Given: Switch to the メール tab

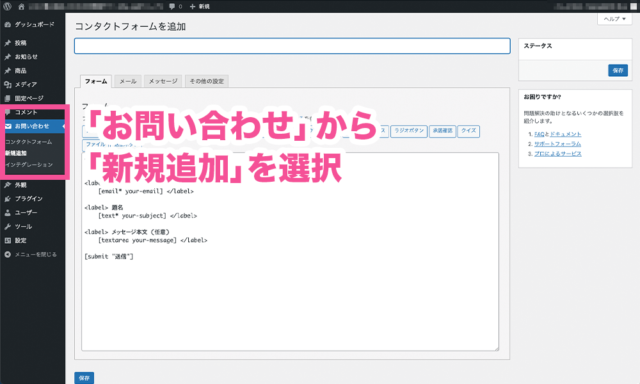Looking at the screenshot, I should pos(128,81).
